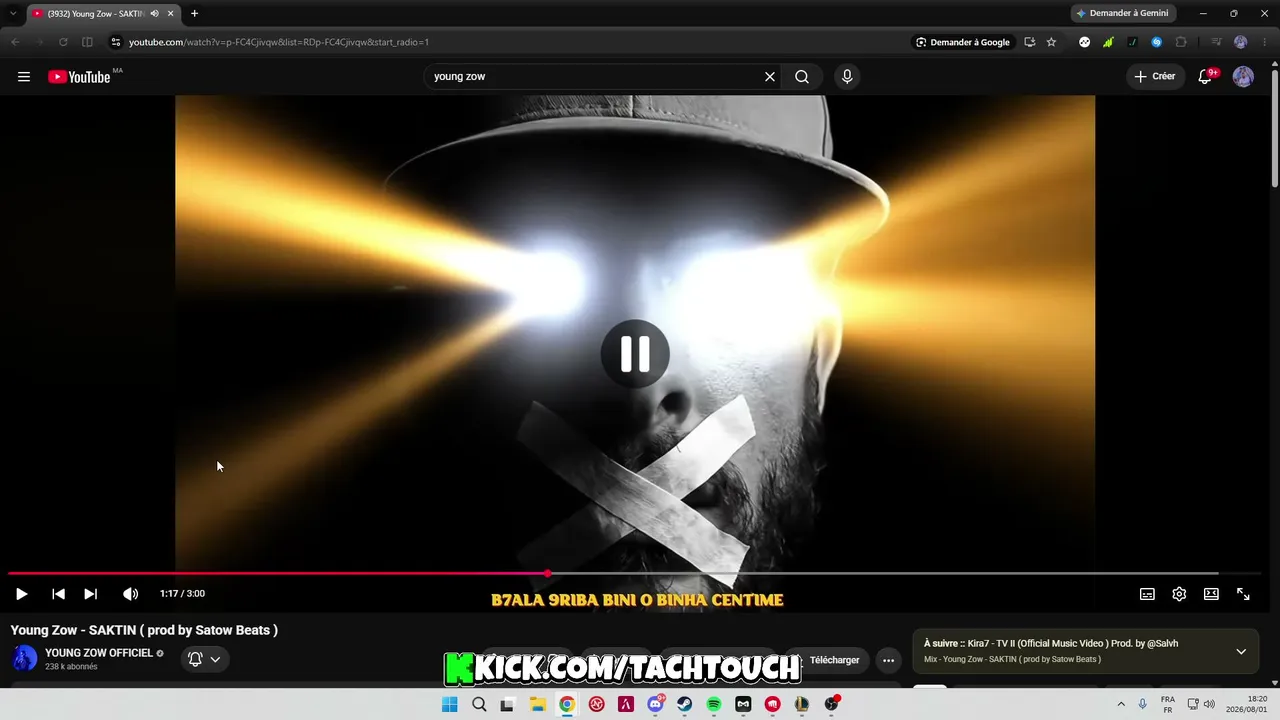
Task: Open Discord from the taskbar
Action: click(655, 704)
